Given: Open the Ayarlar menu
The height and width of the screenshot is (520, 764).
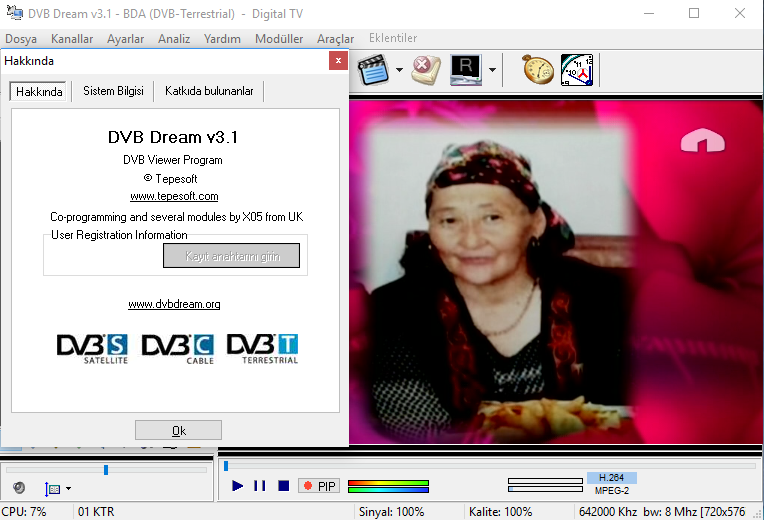Looking at the screenshot, I should coord(125,39).
